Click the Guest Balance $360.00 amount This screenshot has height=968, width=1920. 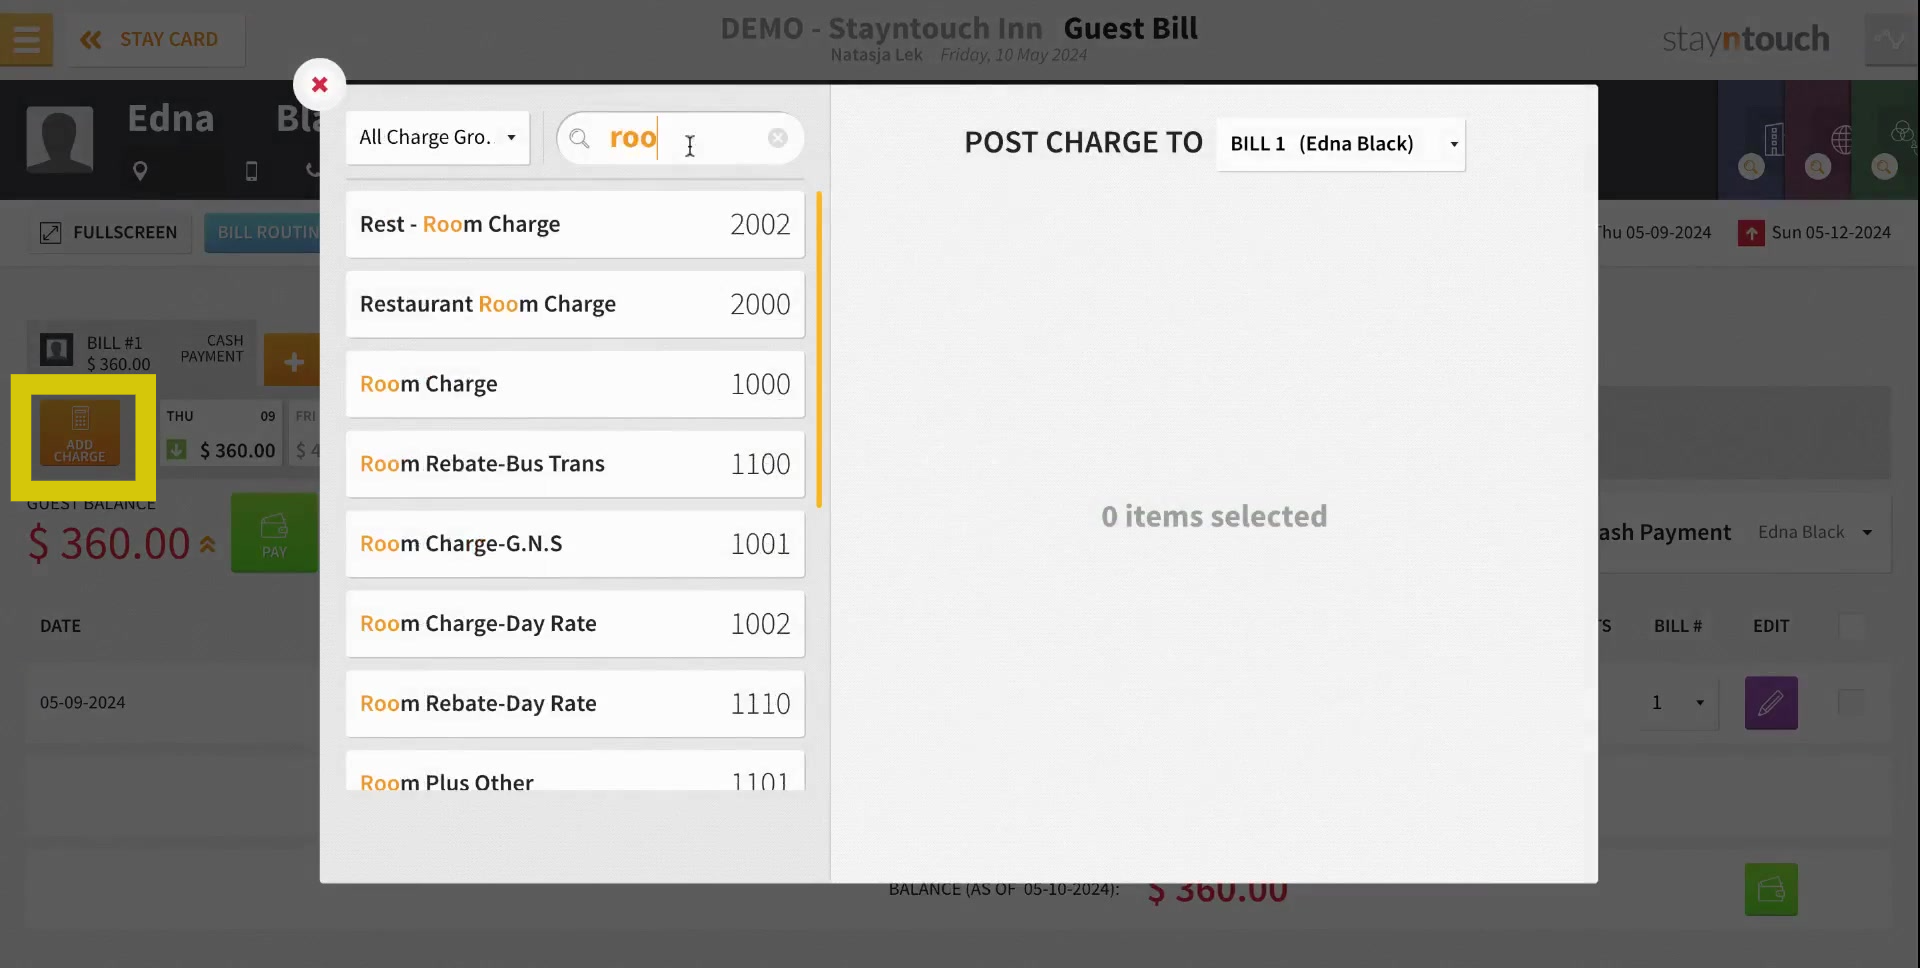pos(109,544)
